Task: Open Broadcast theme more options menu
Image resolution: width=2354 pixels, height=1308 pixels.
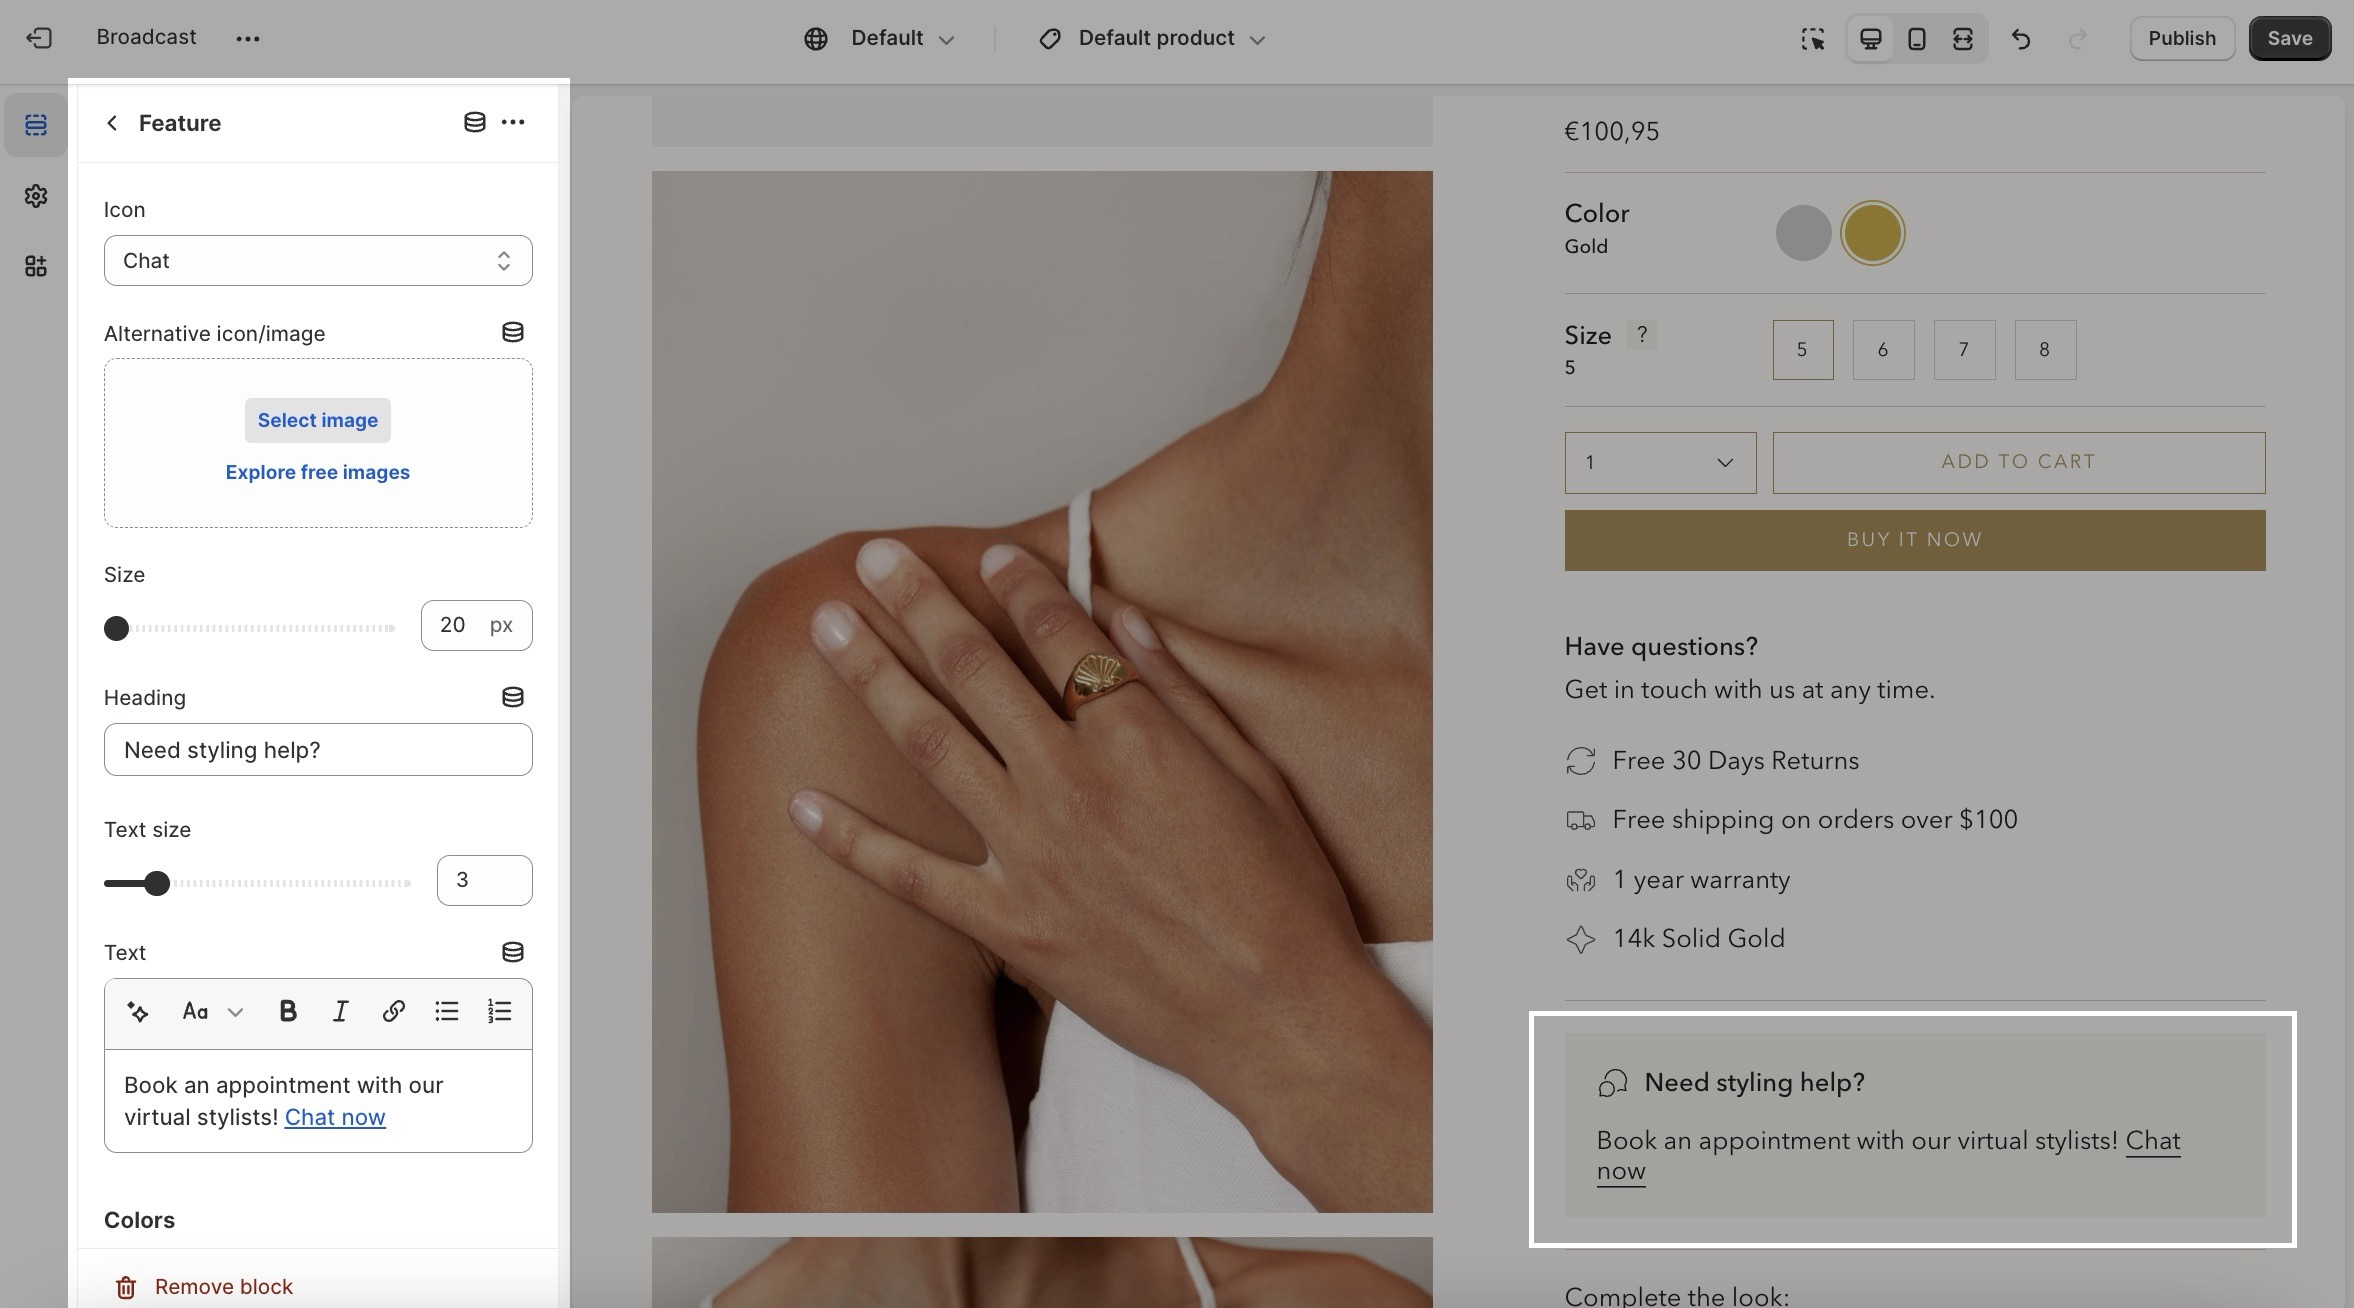Action: pyautogui.click(x=247, y=38)
